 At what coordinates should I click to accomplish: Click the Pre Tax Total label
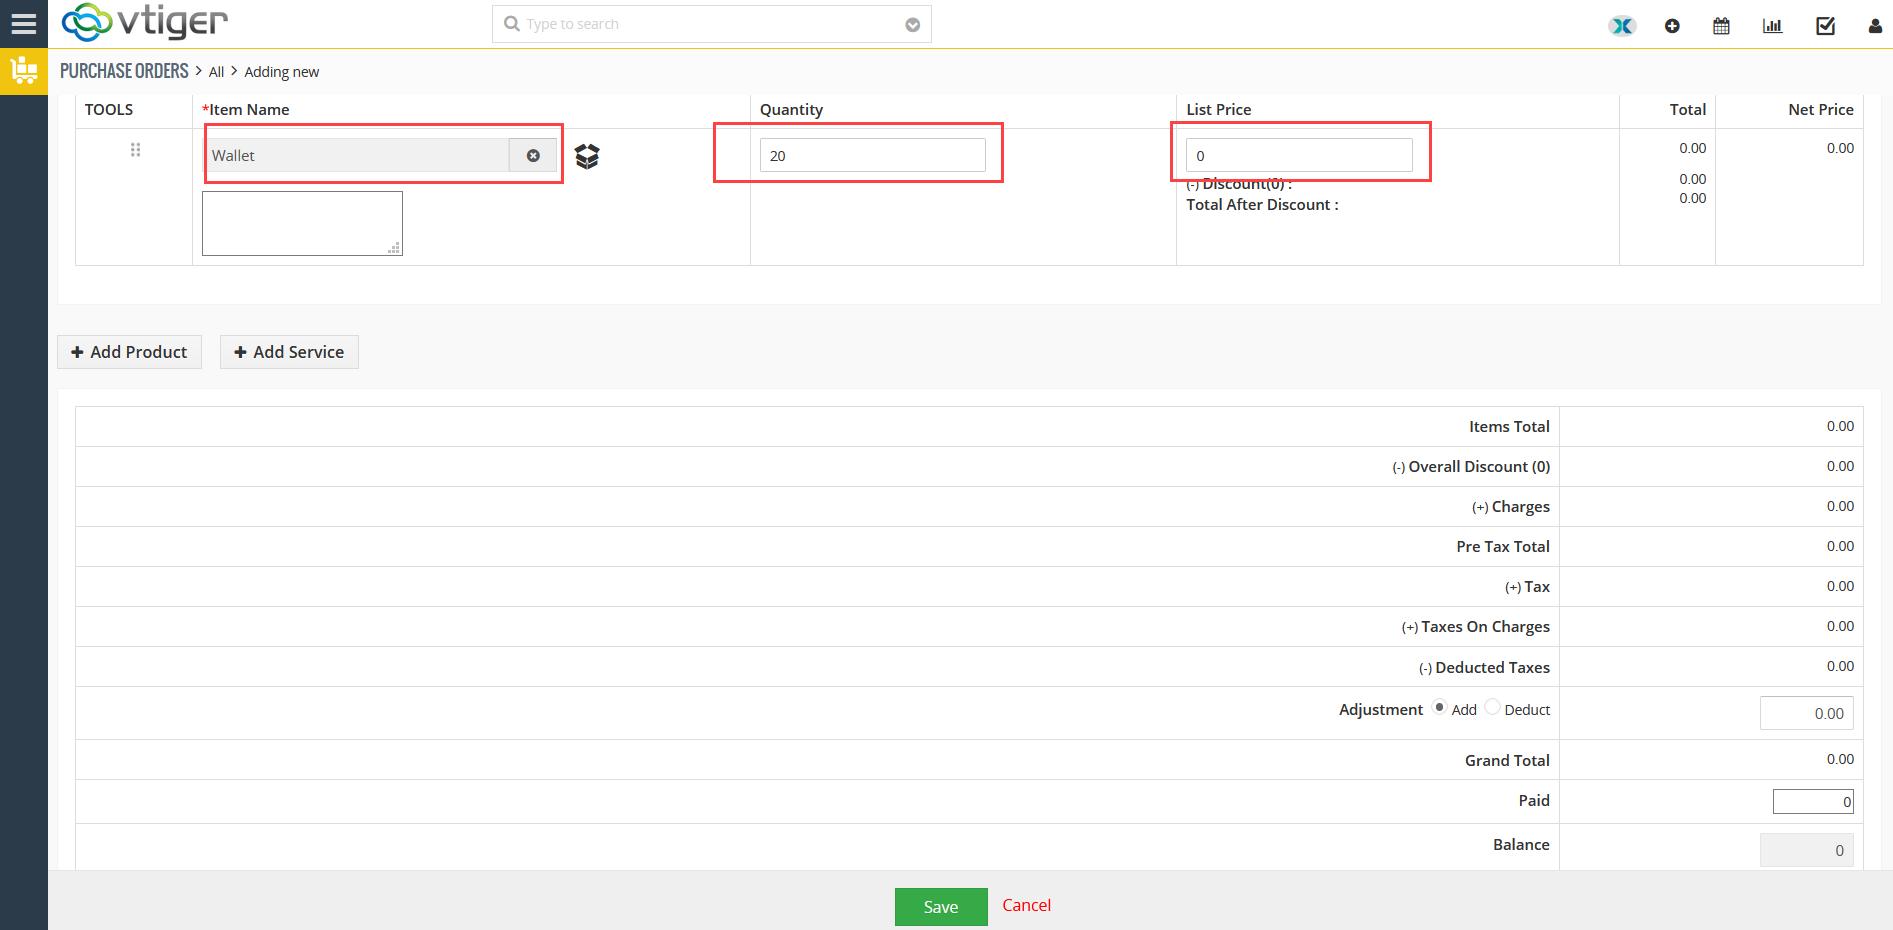1503,547
